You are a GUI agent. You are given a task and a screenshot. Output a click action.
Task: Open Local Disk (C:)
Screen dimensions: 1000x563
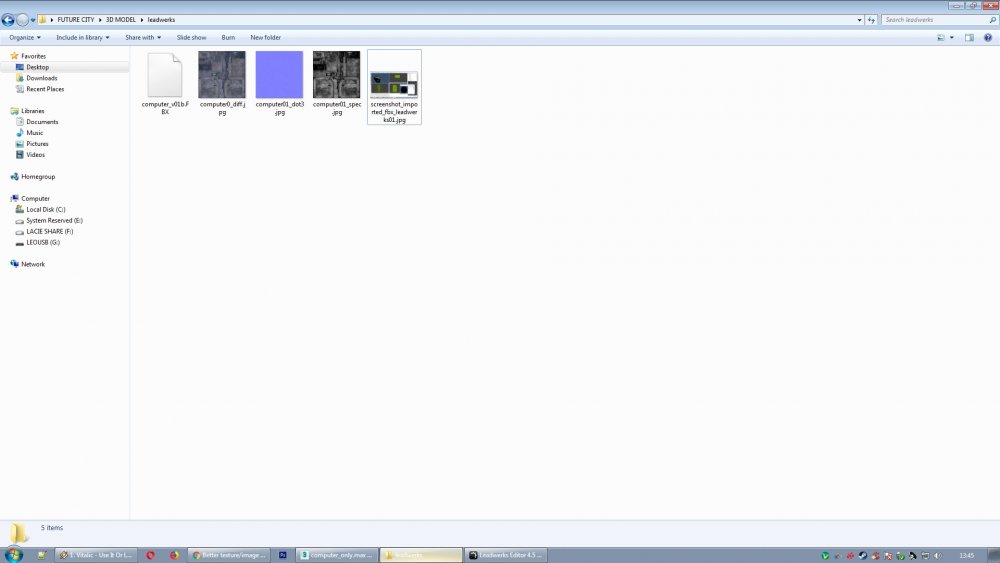pyautogui.click(x=45, y=209)
